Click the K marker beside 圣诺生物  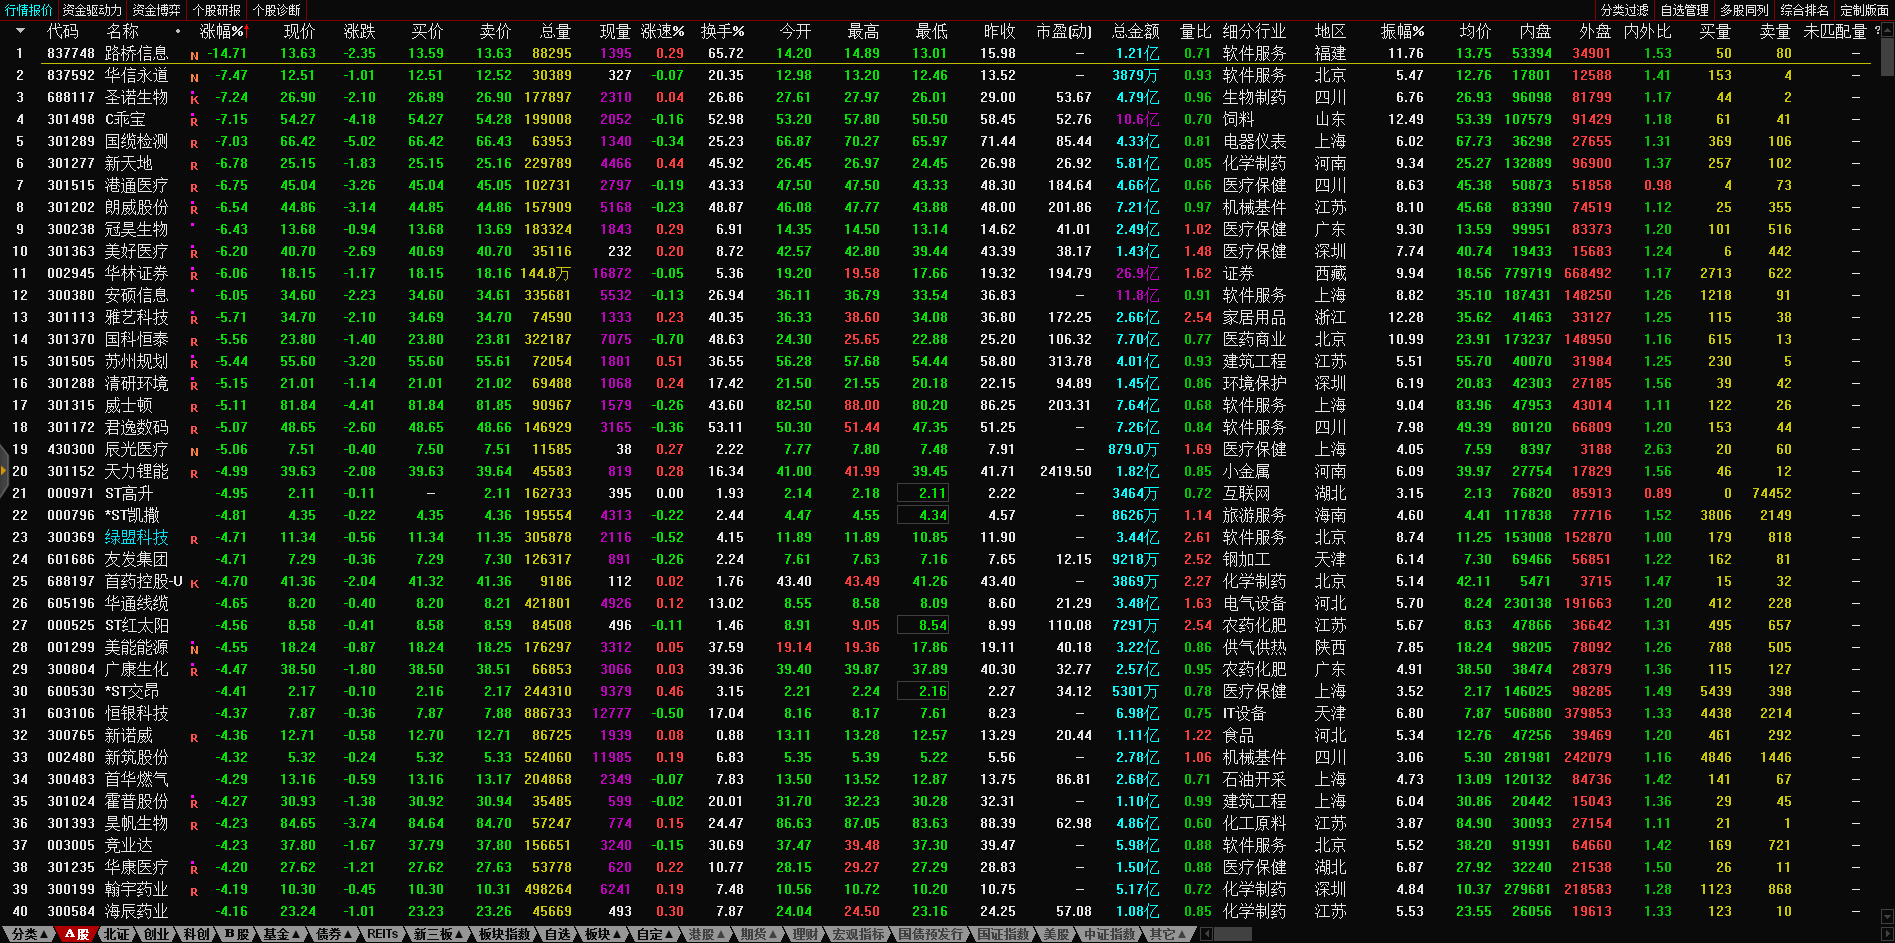pos(194,99)
